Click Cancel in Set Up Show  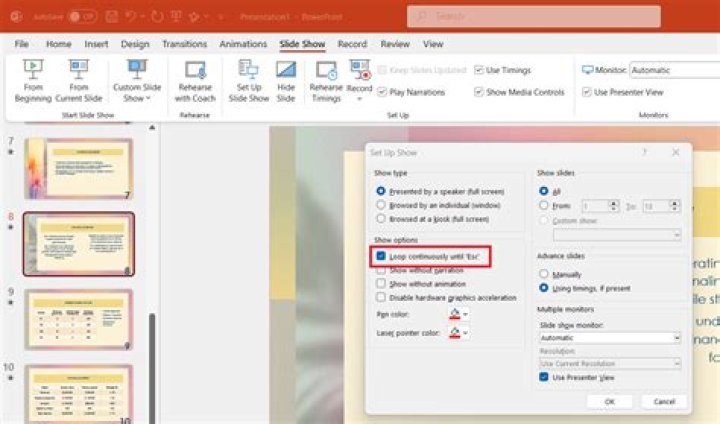(664, 401)
